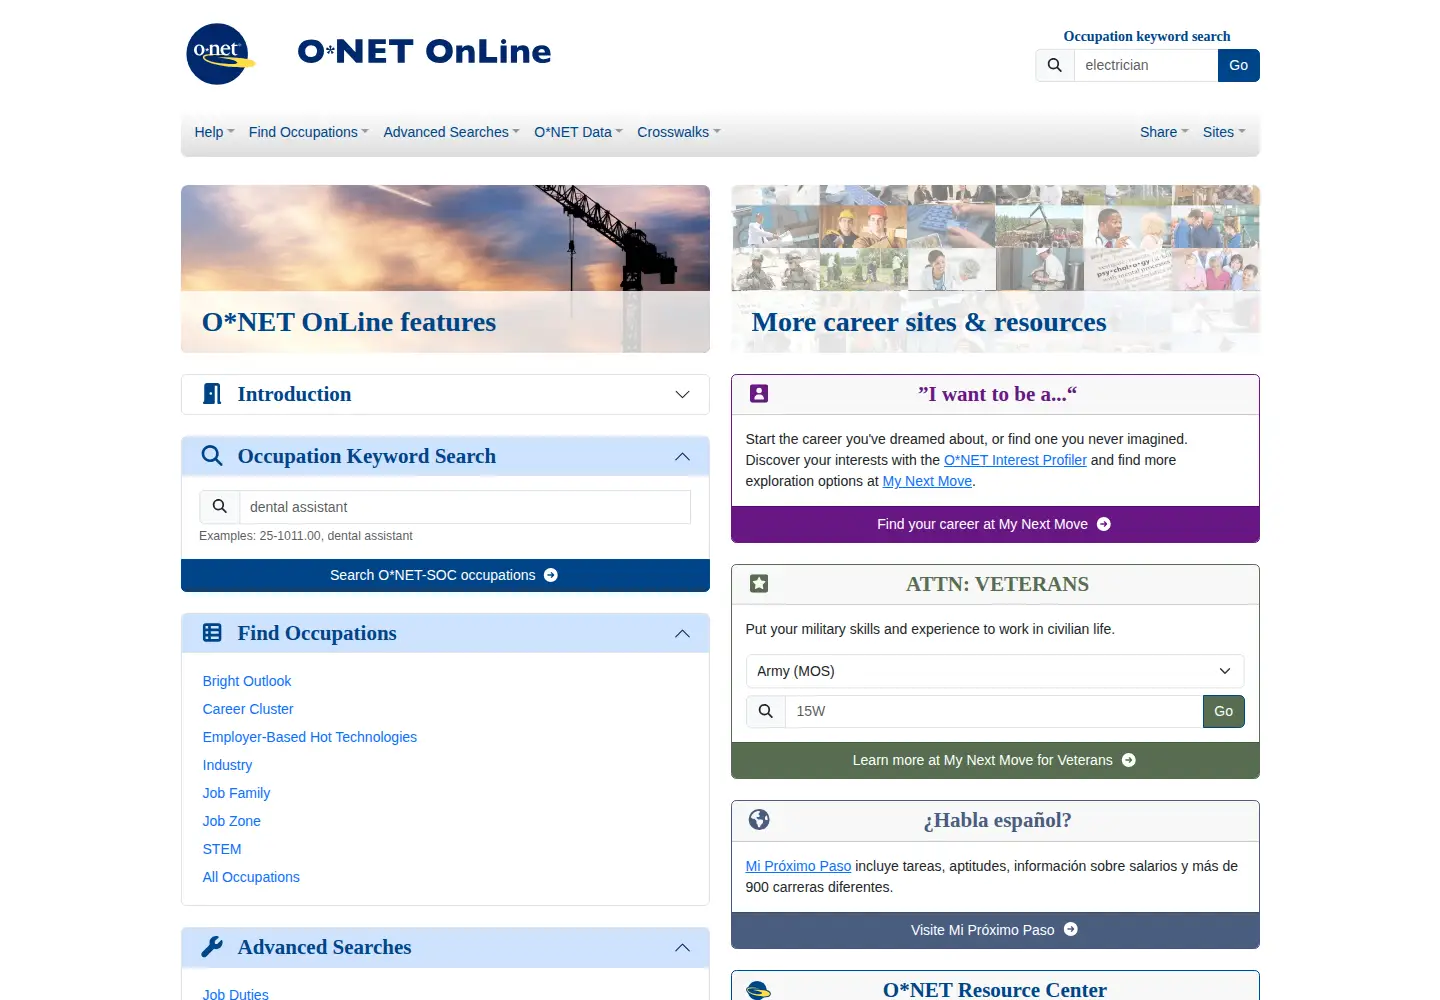Click the magnifier icon in Occupation Keyword Search heading
Image resolution: width=1440 pixels, height=1000 pixels.
pyautogui.click(x=212, y=456)
